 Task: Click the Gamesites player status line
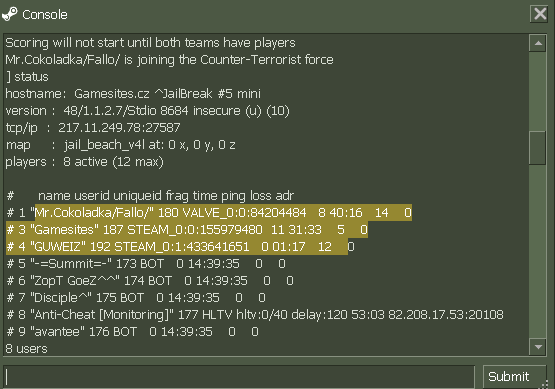pos(187,230)
